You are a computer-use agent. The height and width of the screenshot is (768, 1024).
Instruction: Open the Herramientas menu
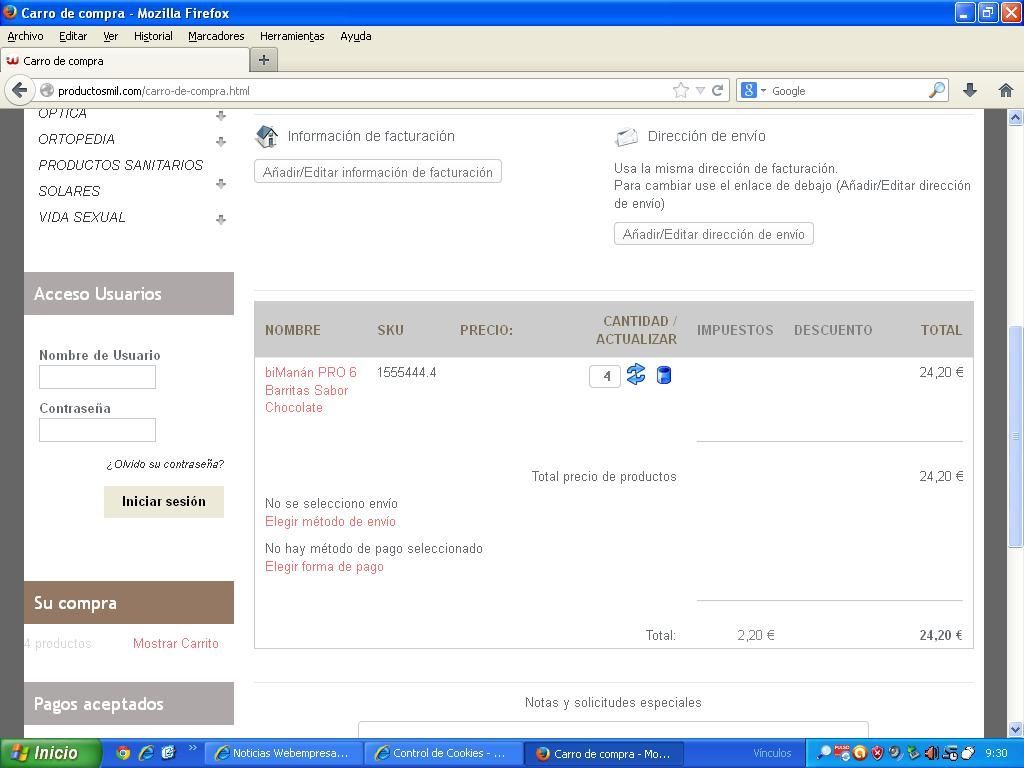click(x=292, y=36)
